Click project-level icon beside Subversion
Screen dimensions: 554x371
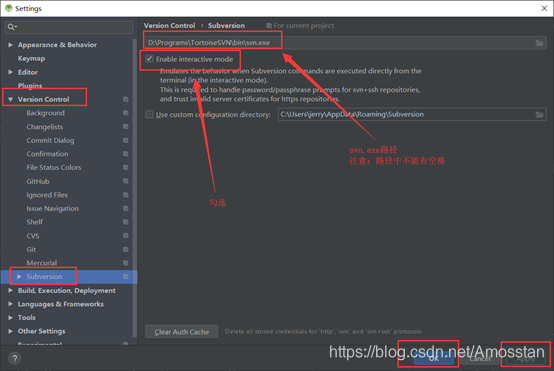(125, 276)
